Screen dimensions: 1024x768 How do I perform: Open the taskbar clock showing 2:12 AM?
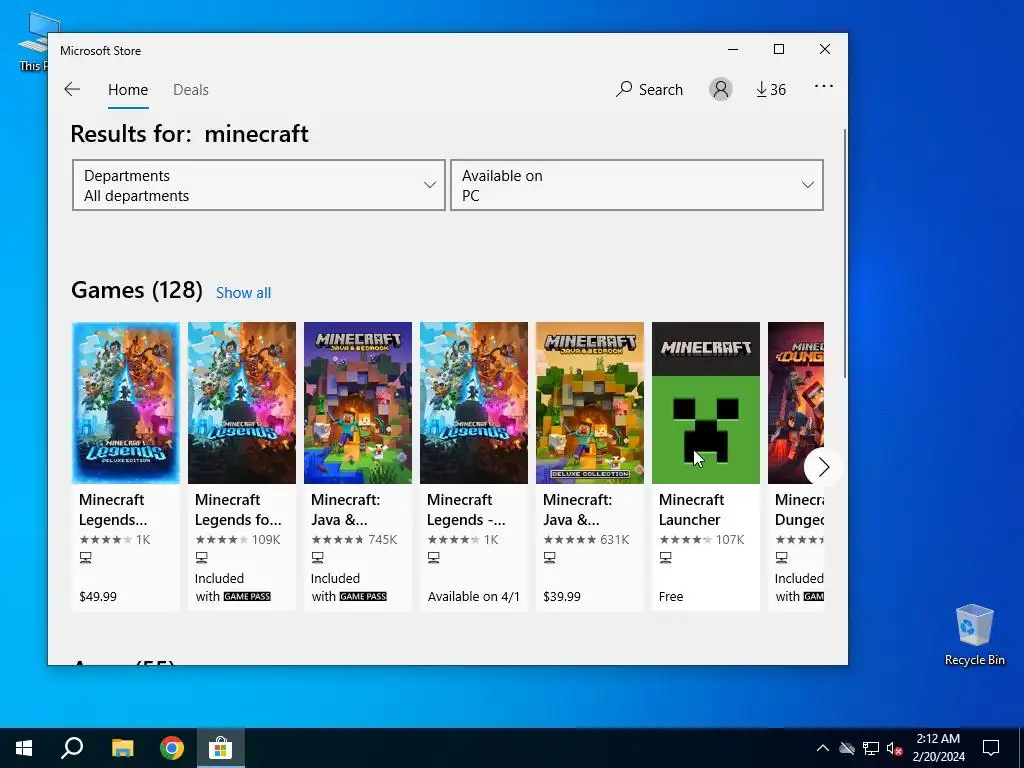pos(938,748)
